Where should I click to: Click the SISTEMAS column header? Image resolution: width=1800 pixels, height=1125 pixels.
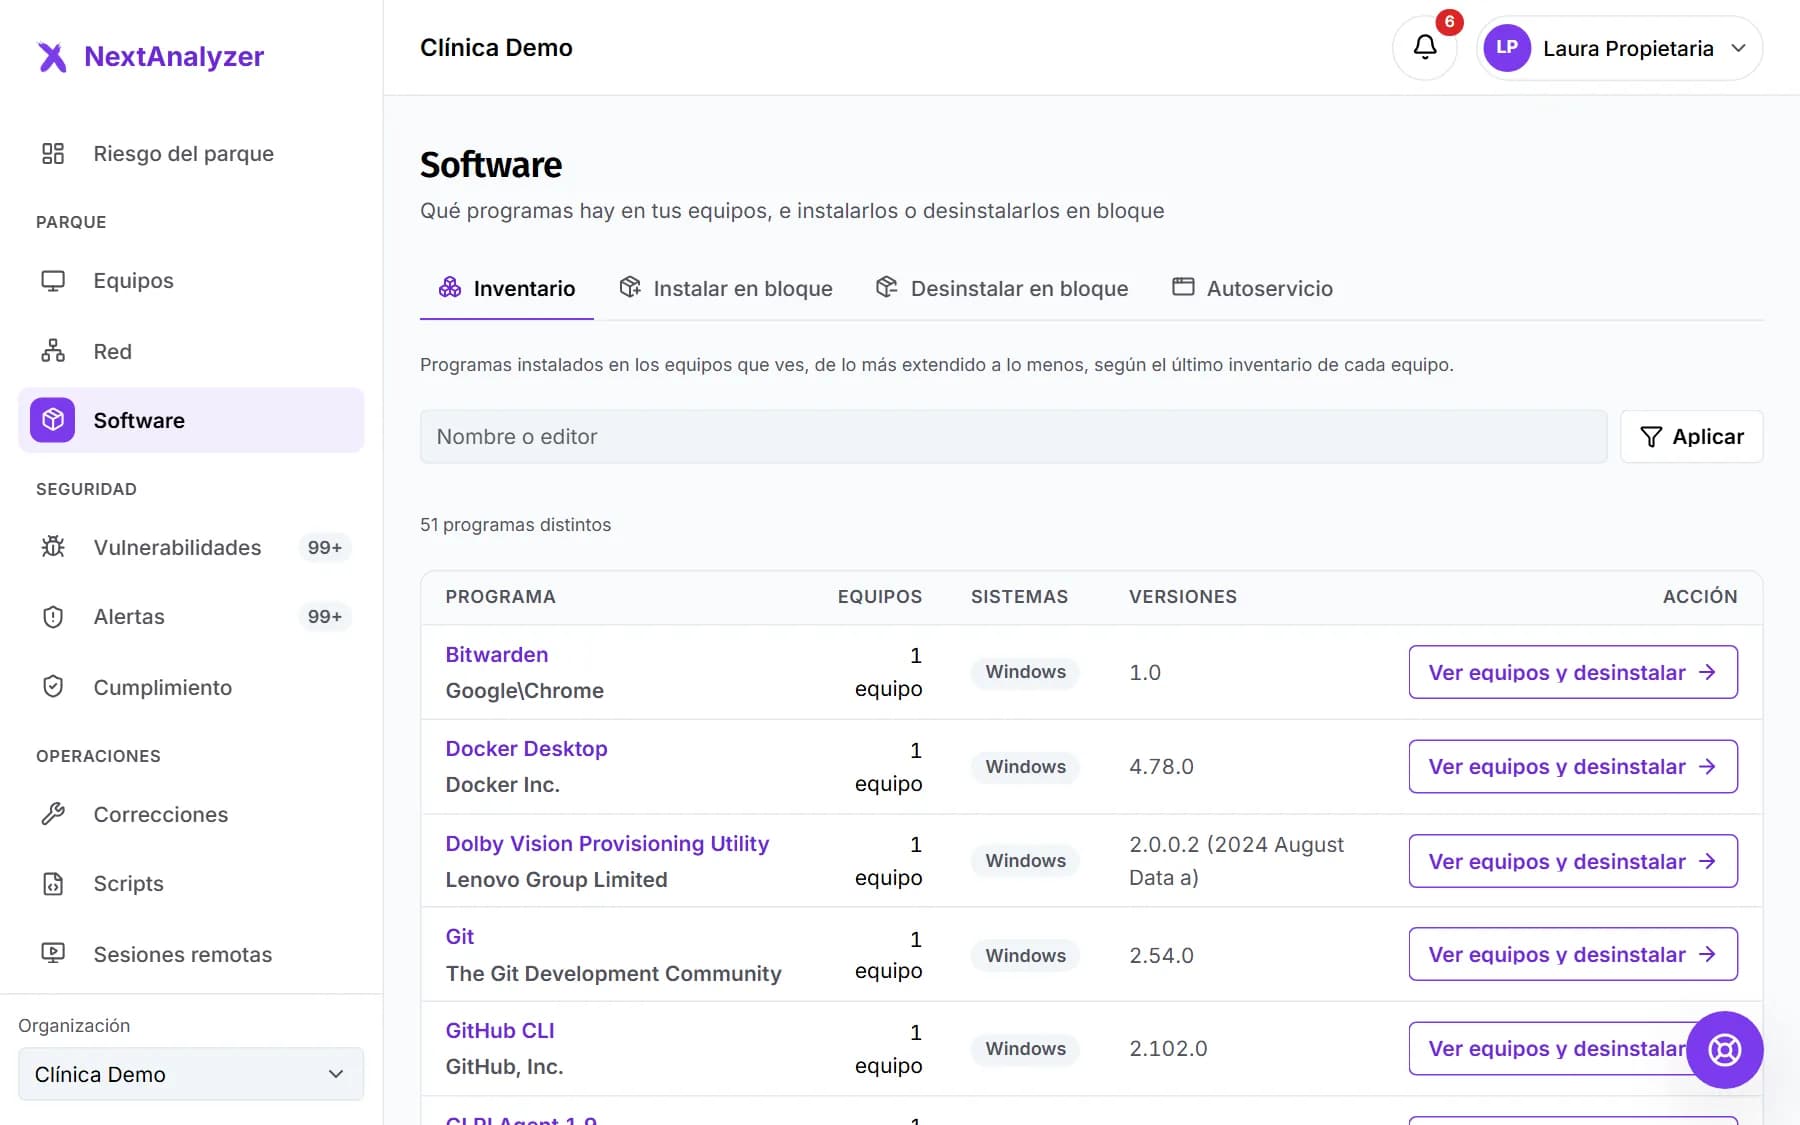(x=1019, y=597)
